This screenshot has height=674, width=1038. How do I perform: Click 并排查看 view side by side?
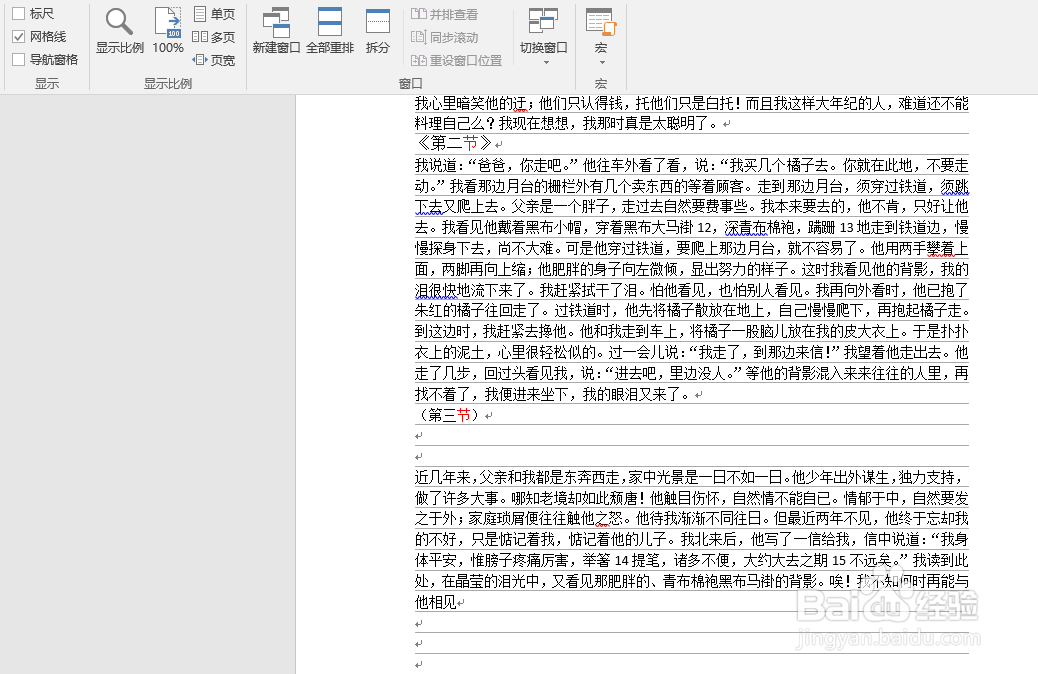(444, 14)
